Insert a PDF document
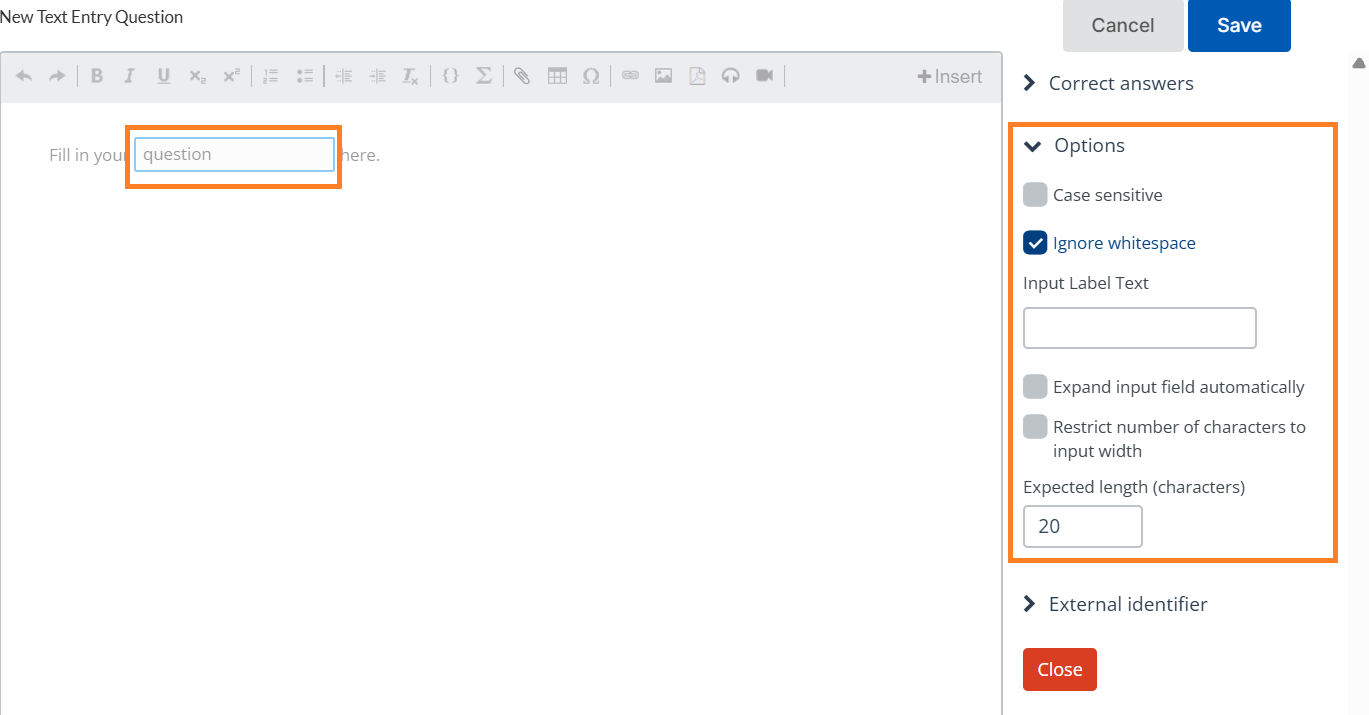 point(697,76)
